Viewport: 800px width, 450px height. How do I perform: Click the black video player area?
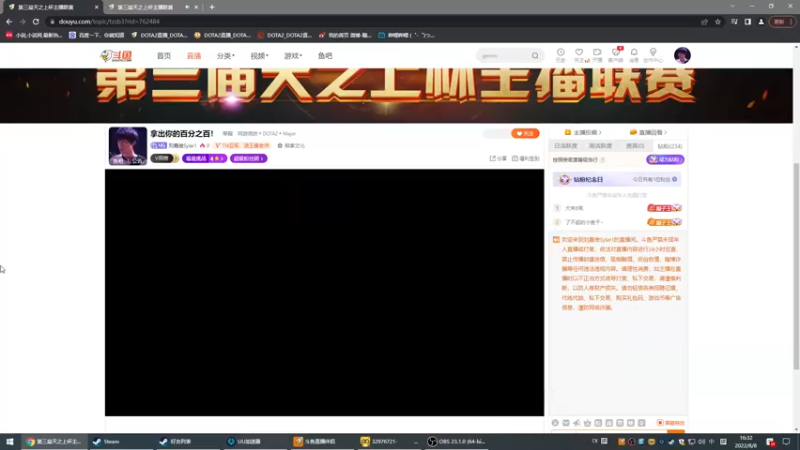324,293
